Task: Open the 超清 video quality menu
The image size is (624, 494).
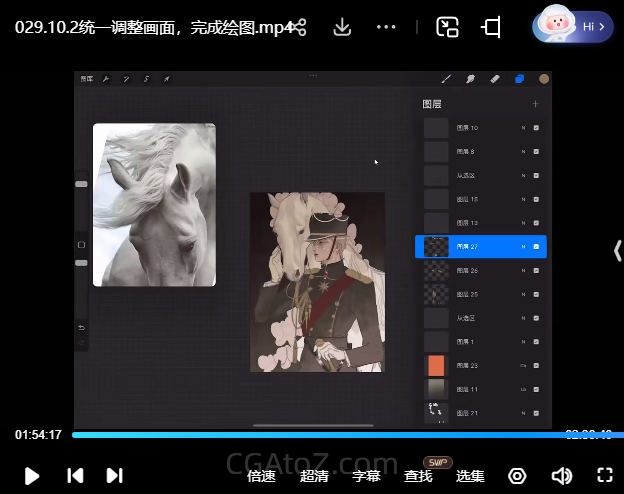Action: [314, 476]
